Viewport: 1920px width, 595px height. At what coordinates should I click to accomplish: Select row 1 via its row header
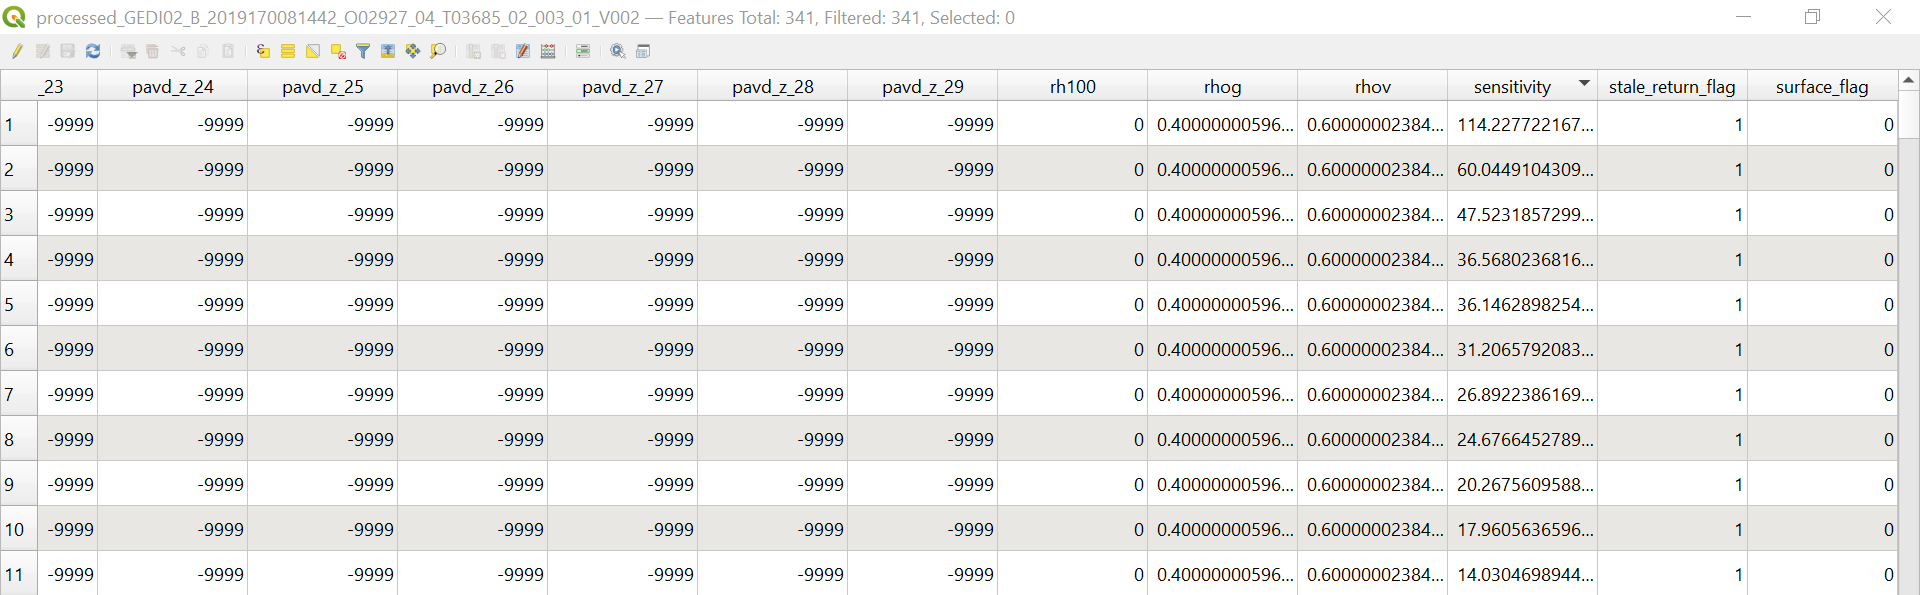(x=19, y=124)
